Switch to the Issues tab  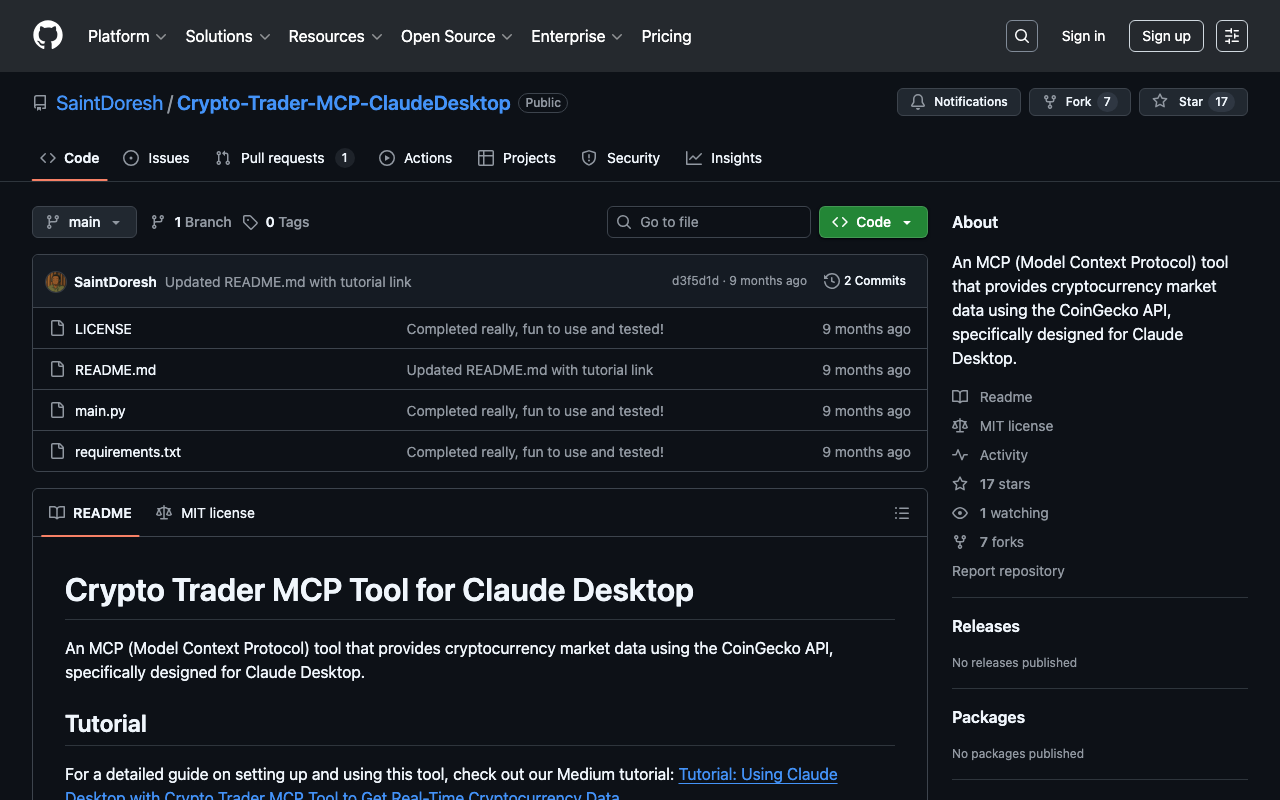coord(156,158)
